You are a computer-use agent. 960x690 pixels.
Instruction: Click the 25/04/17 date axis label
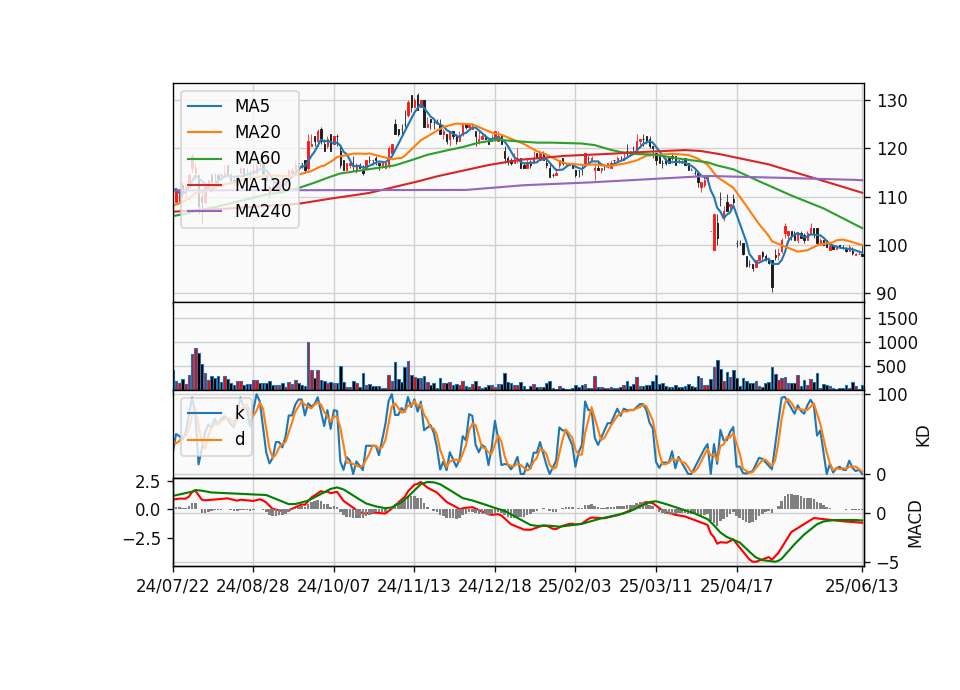737,586
